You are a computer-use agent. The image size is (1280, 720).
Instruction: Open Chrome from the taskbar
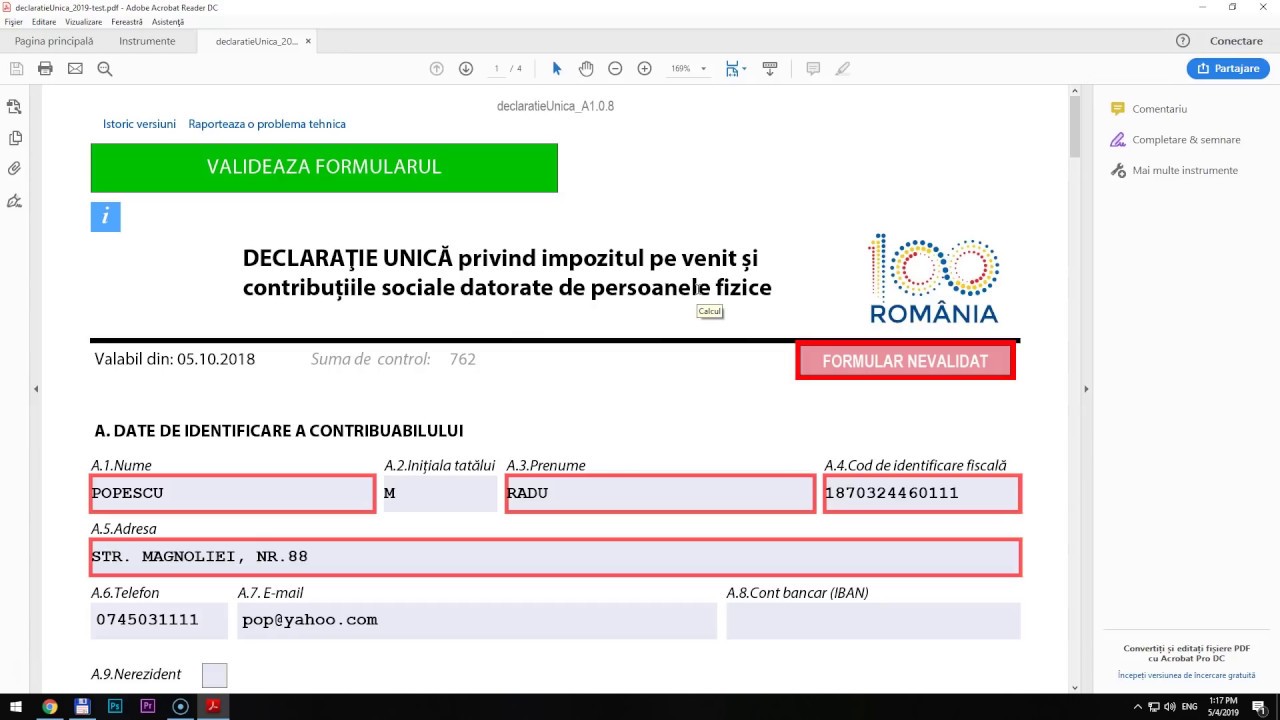coord(49,706)
